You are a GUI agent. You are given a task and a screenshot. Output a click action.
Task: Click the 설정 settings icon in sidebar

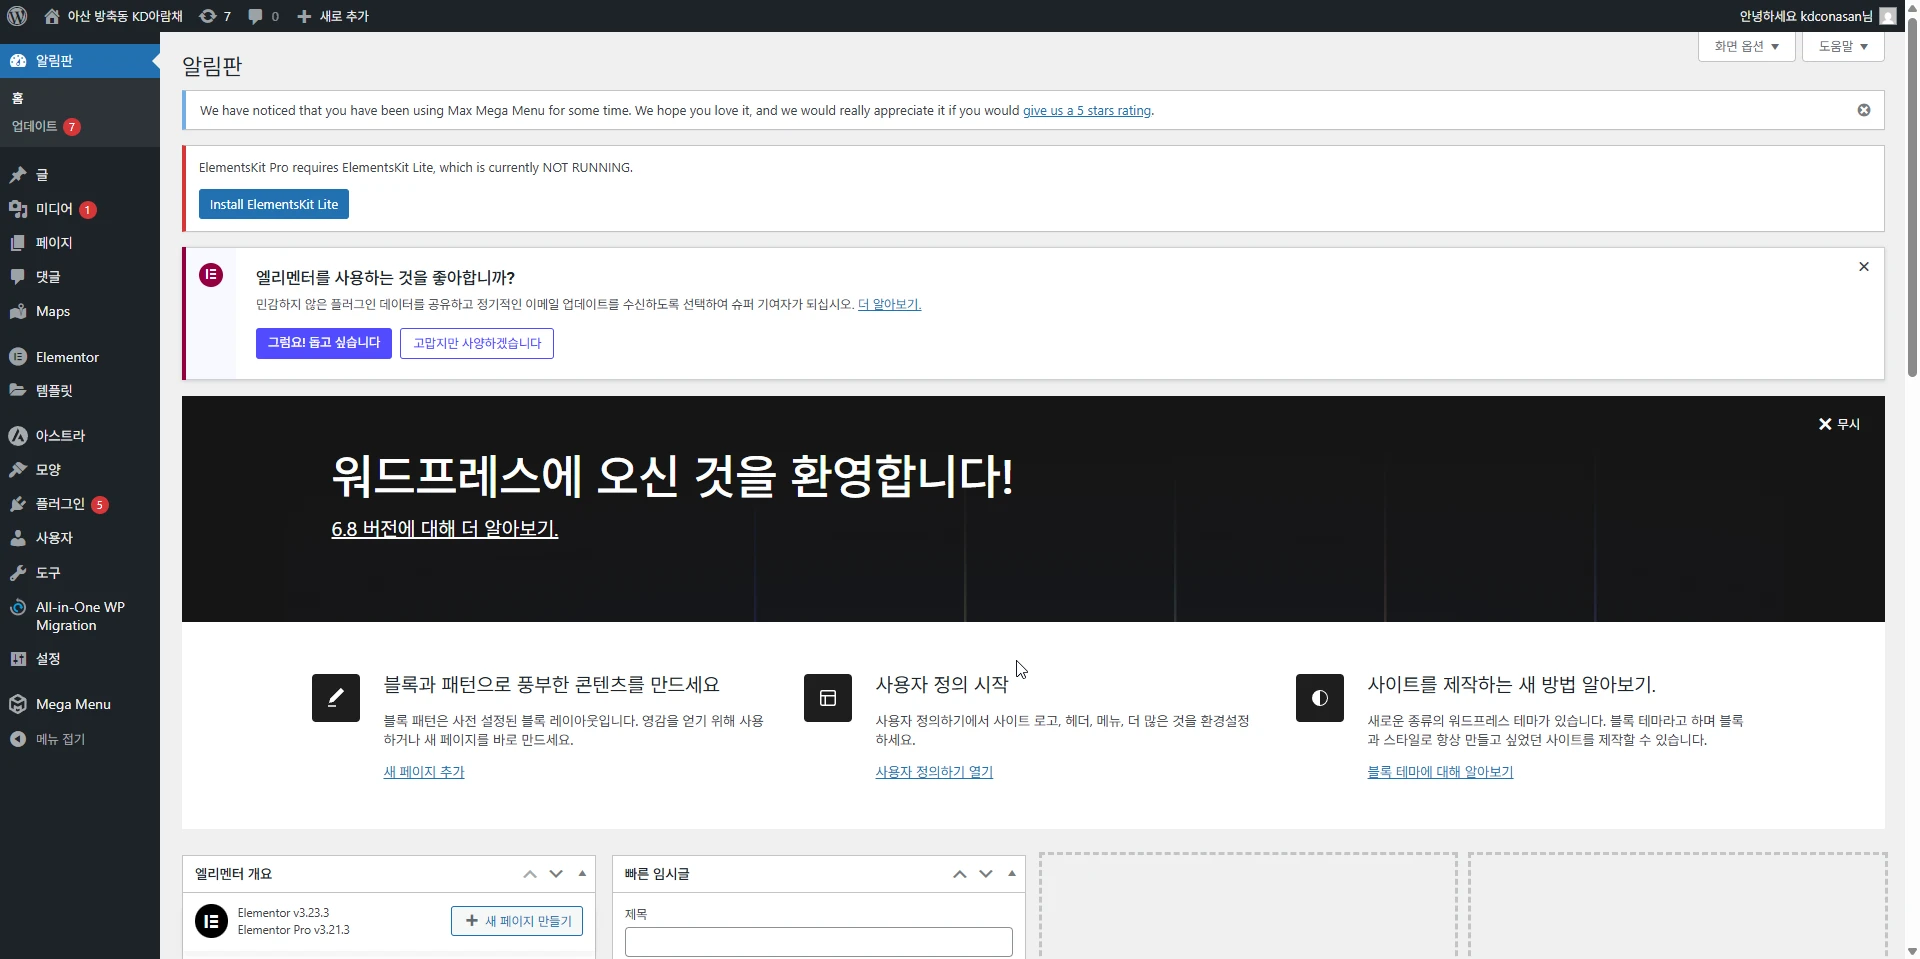[18, 659]
